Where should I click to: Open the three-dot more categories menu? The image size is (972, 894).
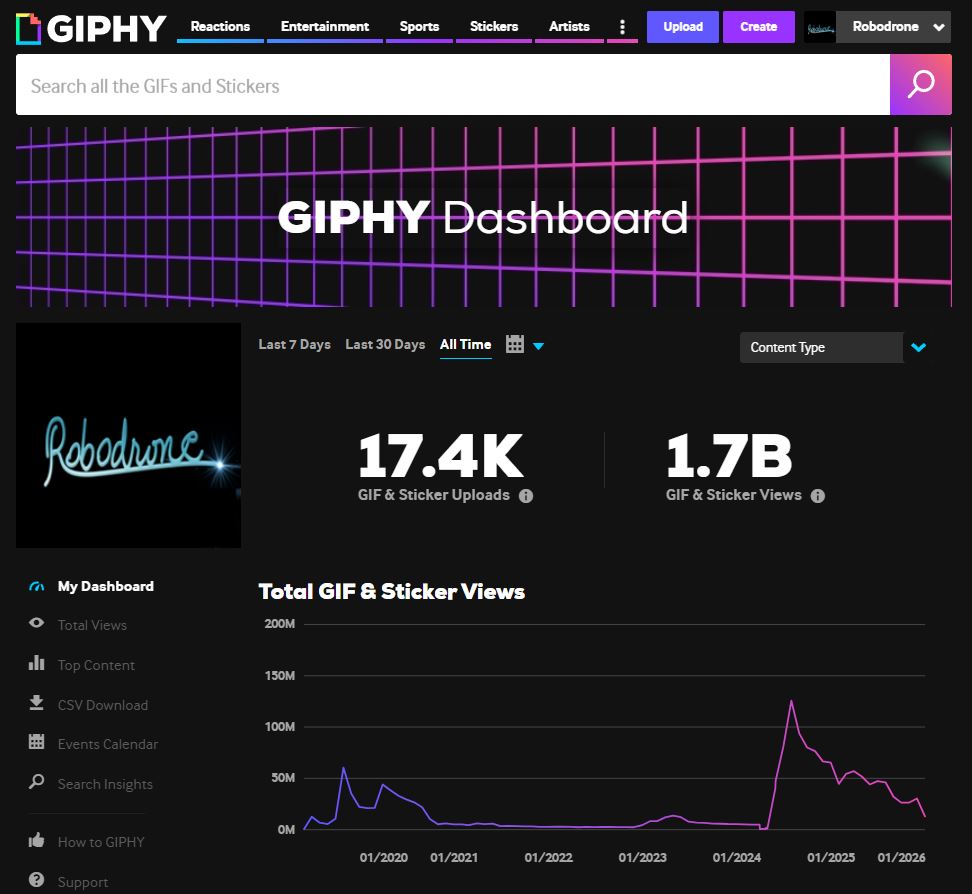click(x=622, y=27)
